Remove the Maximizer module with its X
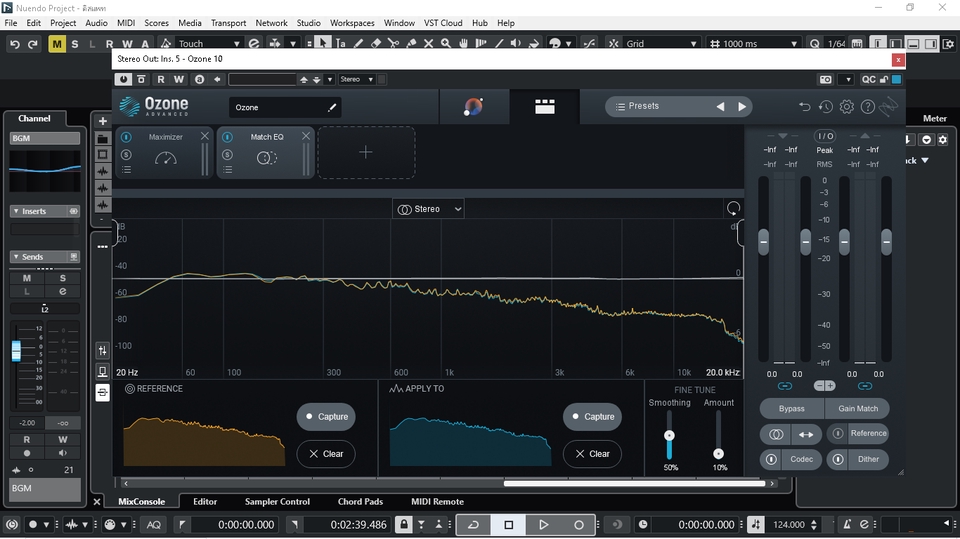The image size is (960, 539). [x=204, y=136]
